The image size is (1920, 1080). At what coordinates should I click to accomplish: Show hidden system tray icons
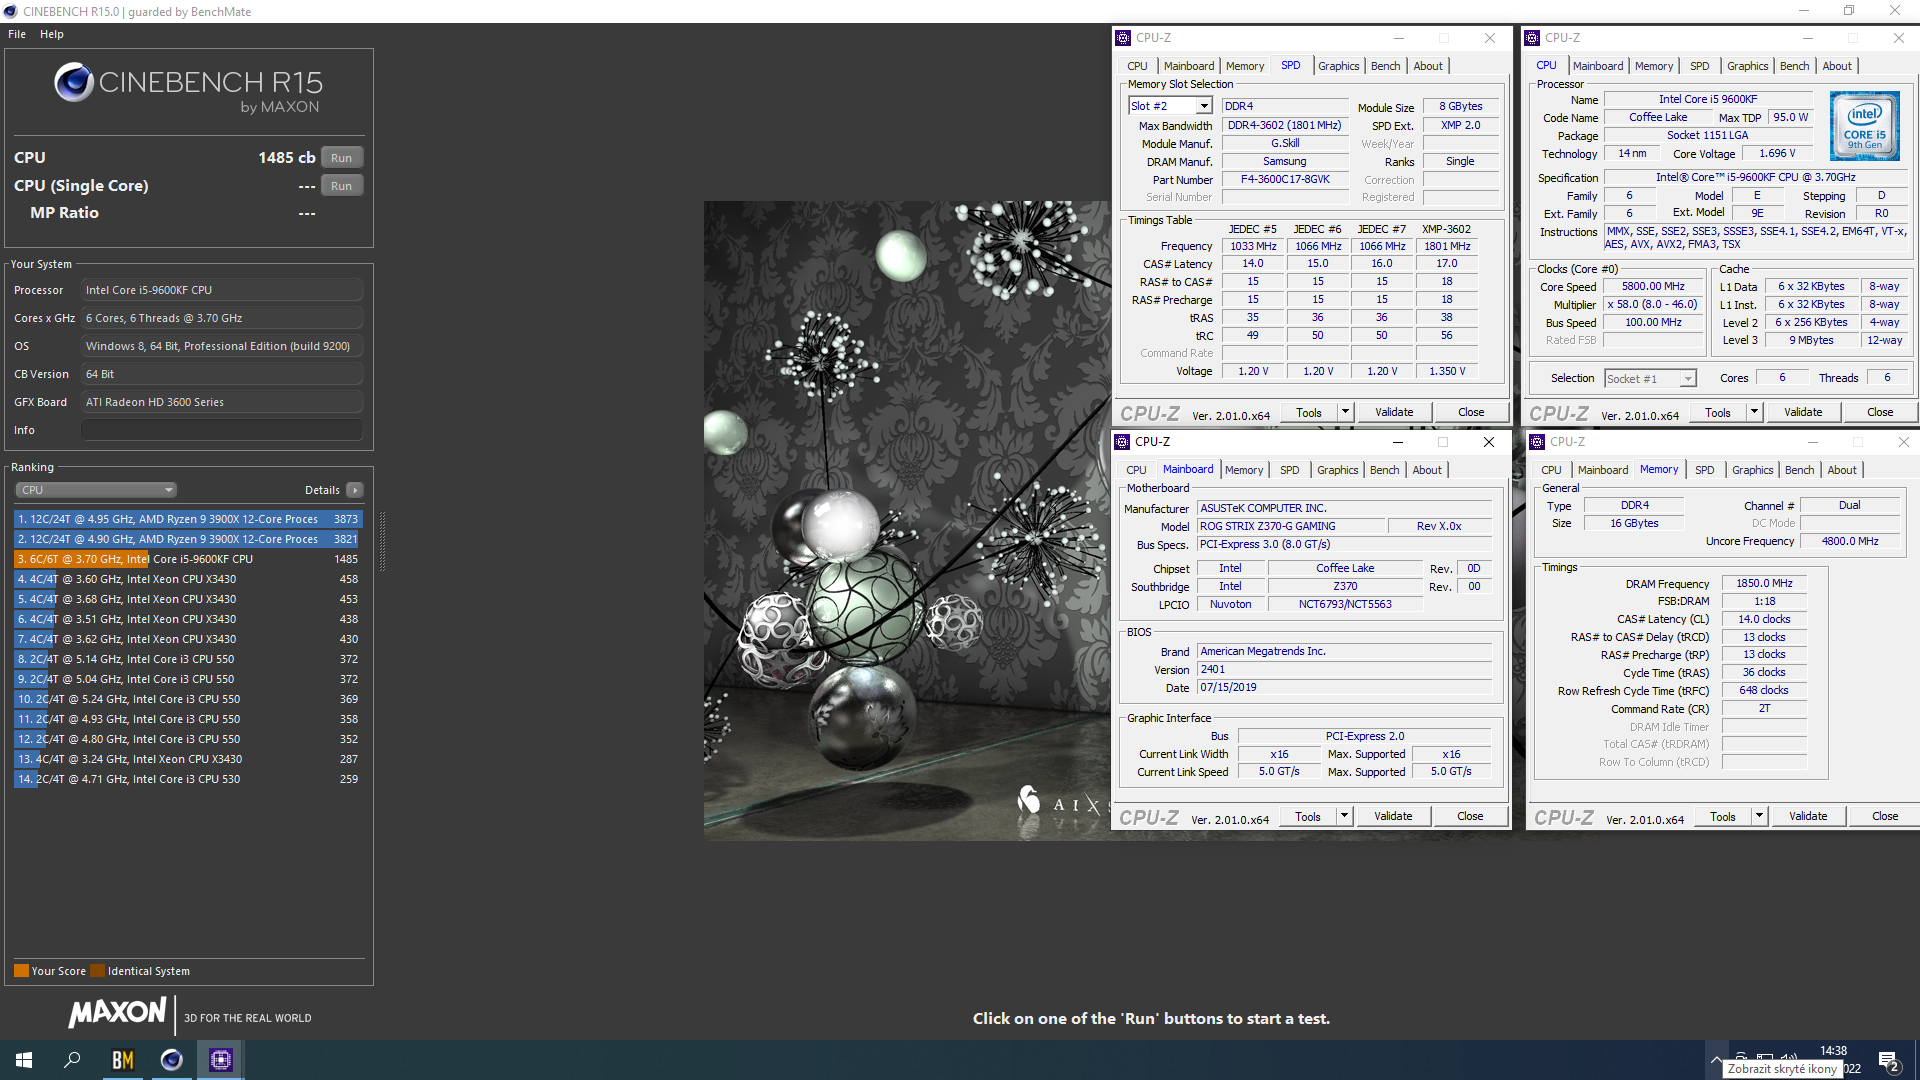(1716, 1059)
